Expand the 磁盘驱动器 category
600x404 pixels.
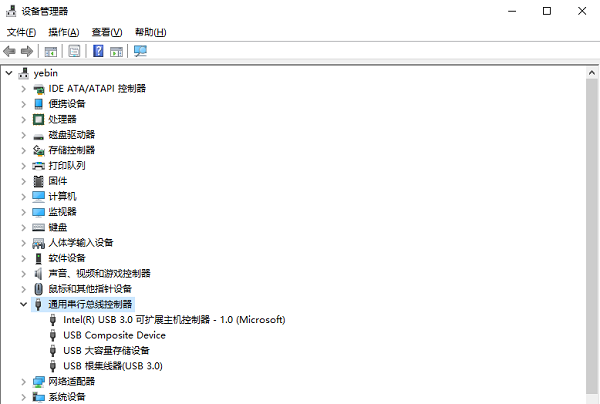pyautogui.click(x=23, y=135)
